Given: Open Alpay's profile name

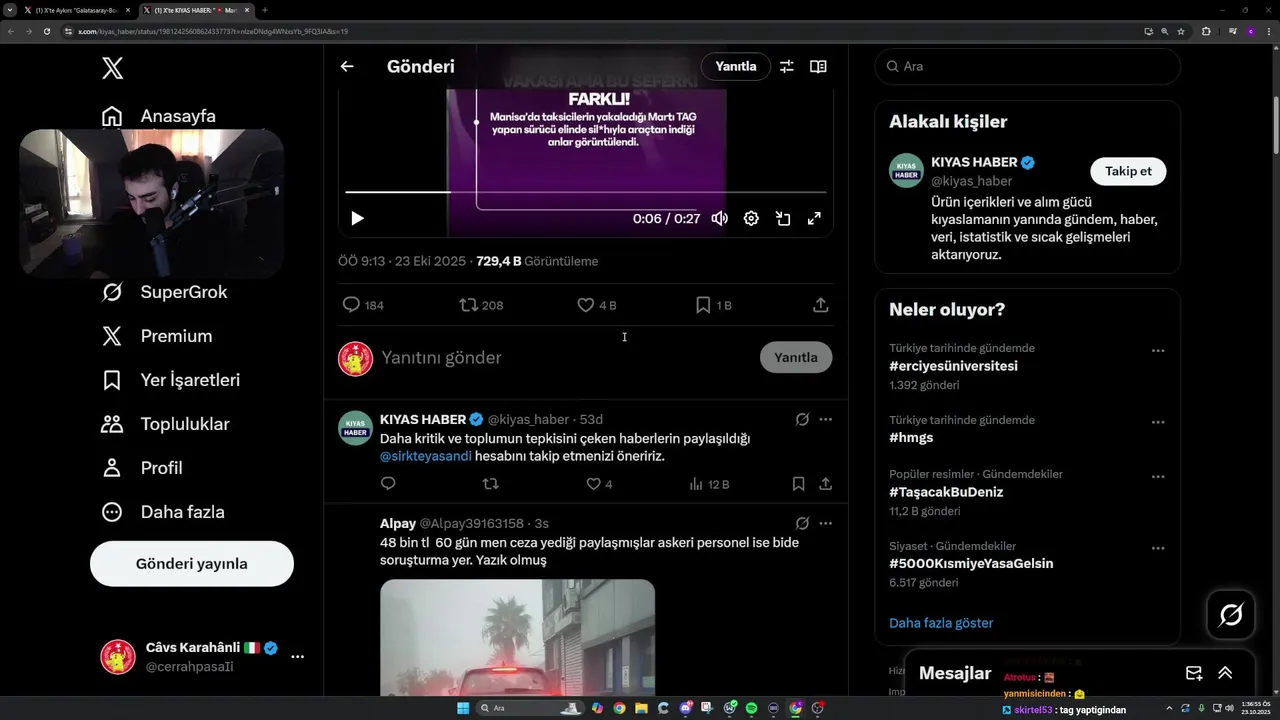Looking at the screenshot, I should [x=398, y=523].
